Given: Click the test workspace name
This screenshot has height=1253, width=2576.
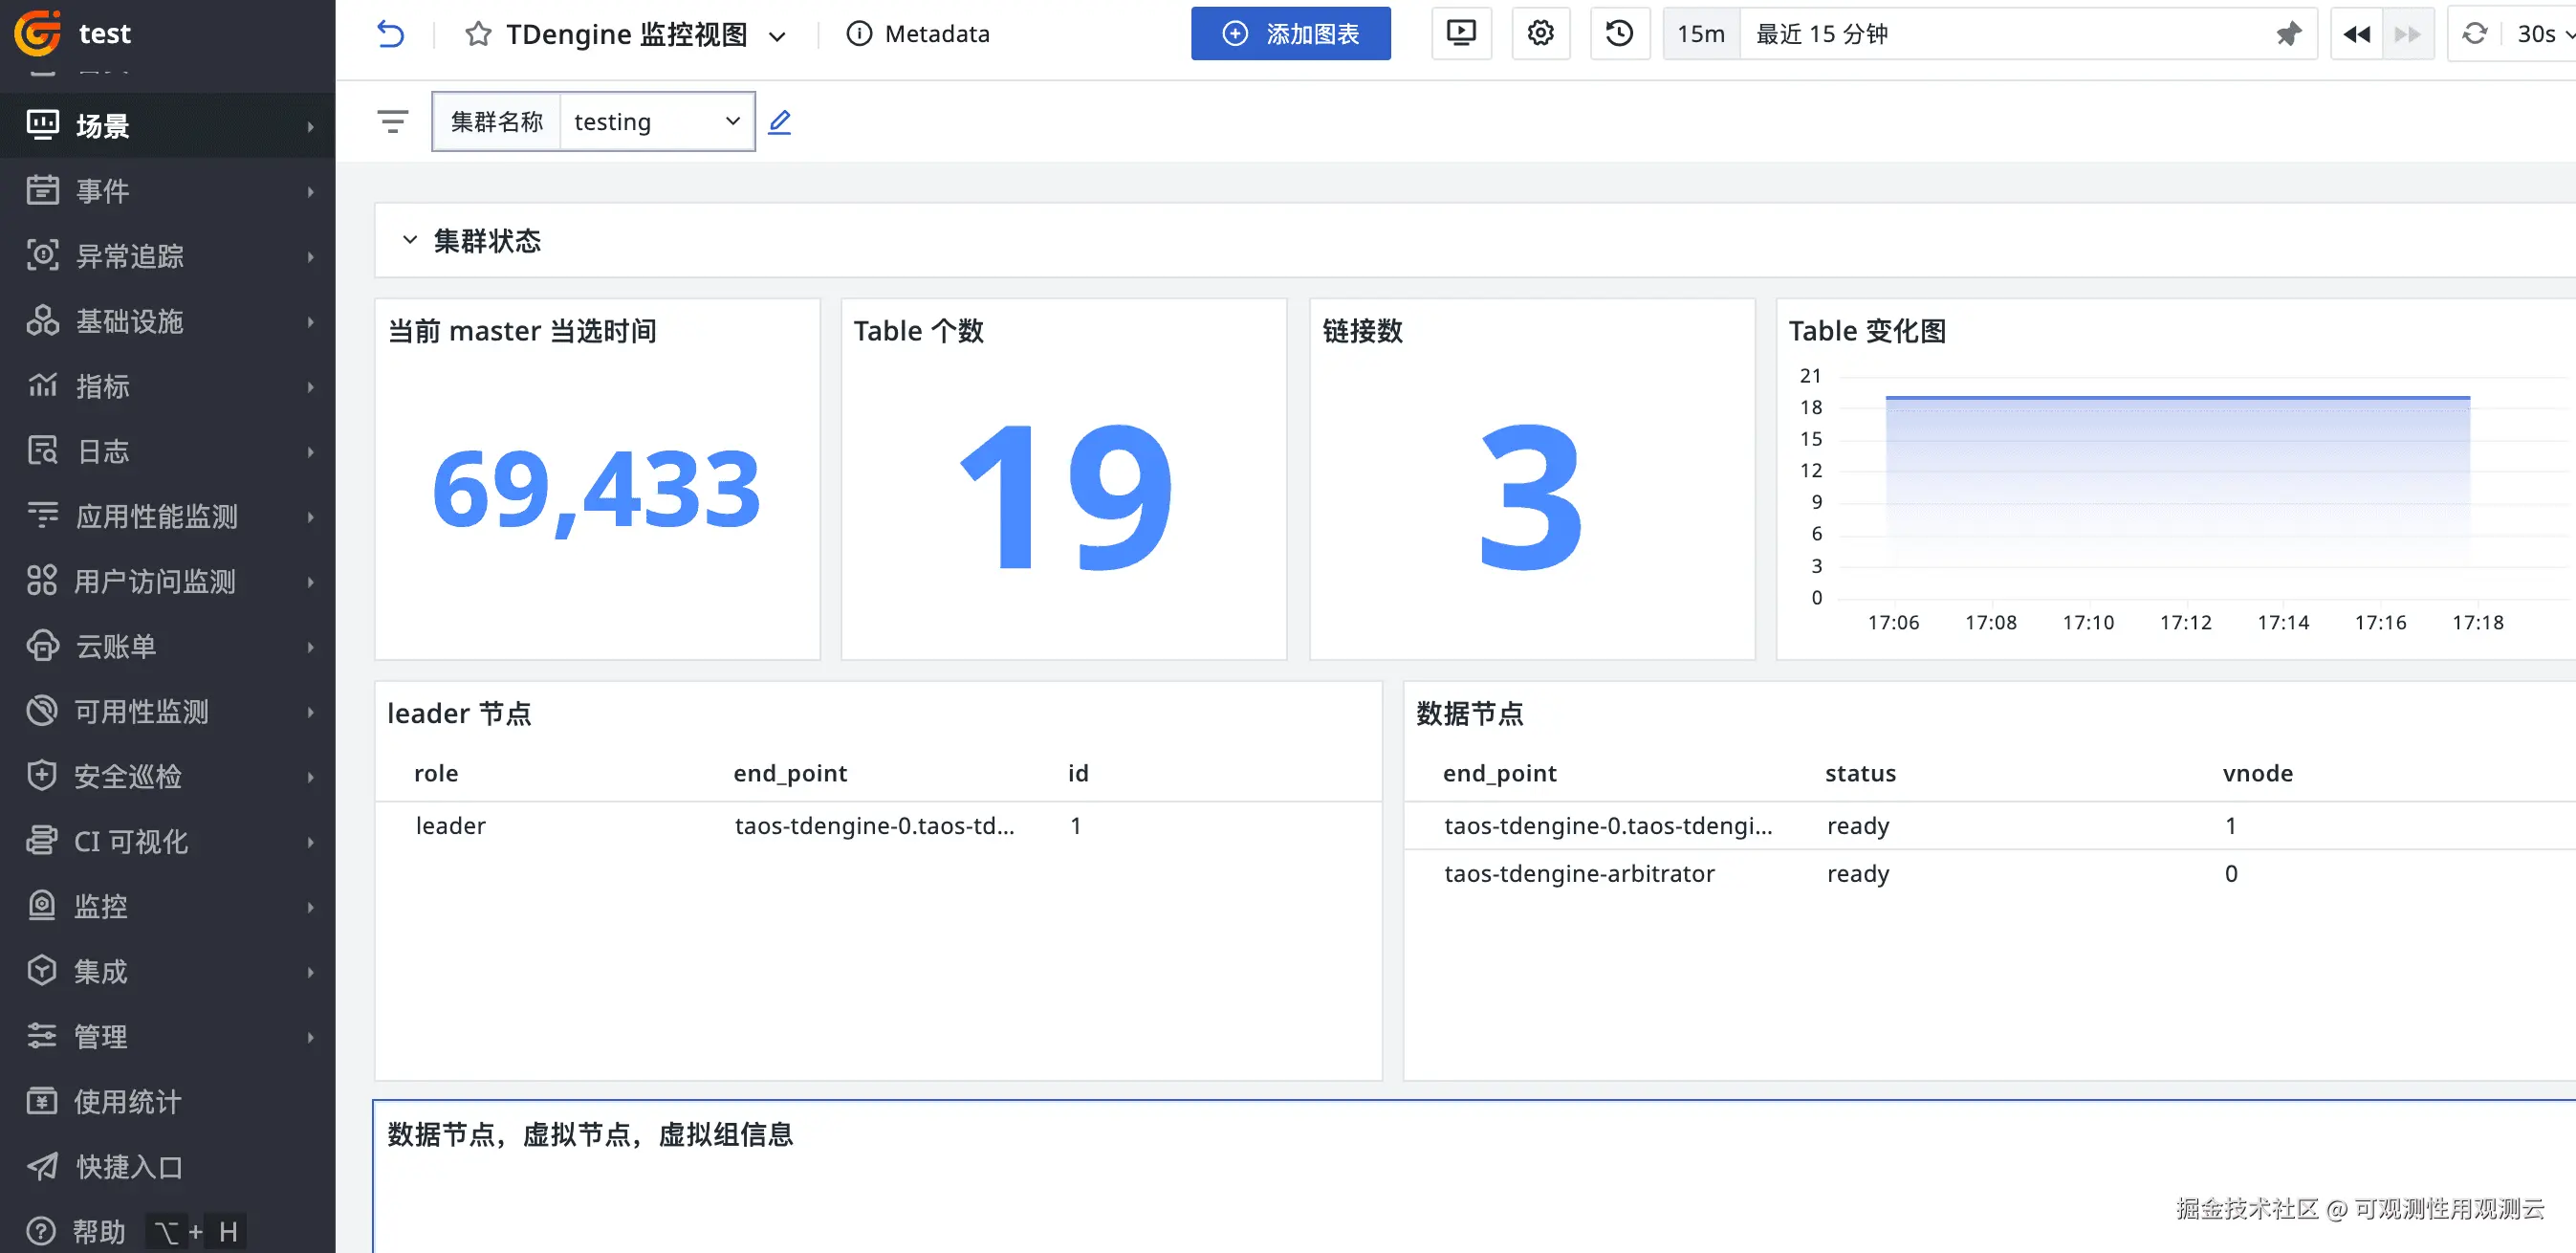Looking at the screenshot, I should [x=105, y=33].
